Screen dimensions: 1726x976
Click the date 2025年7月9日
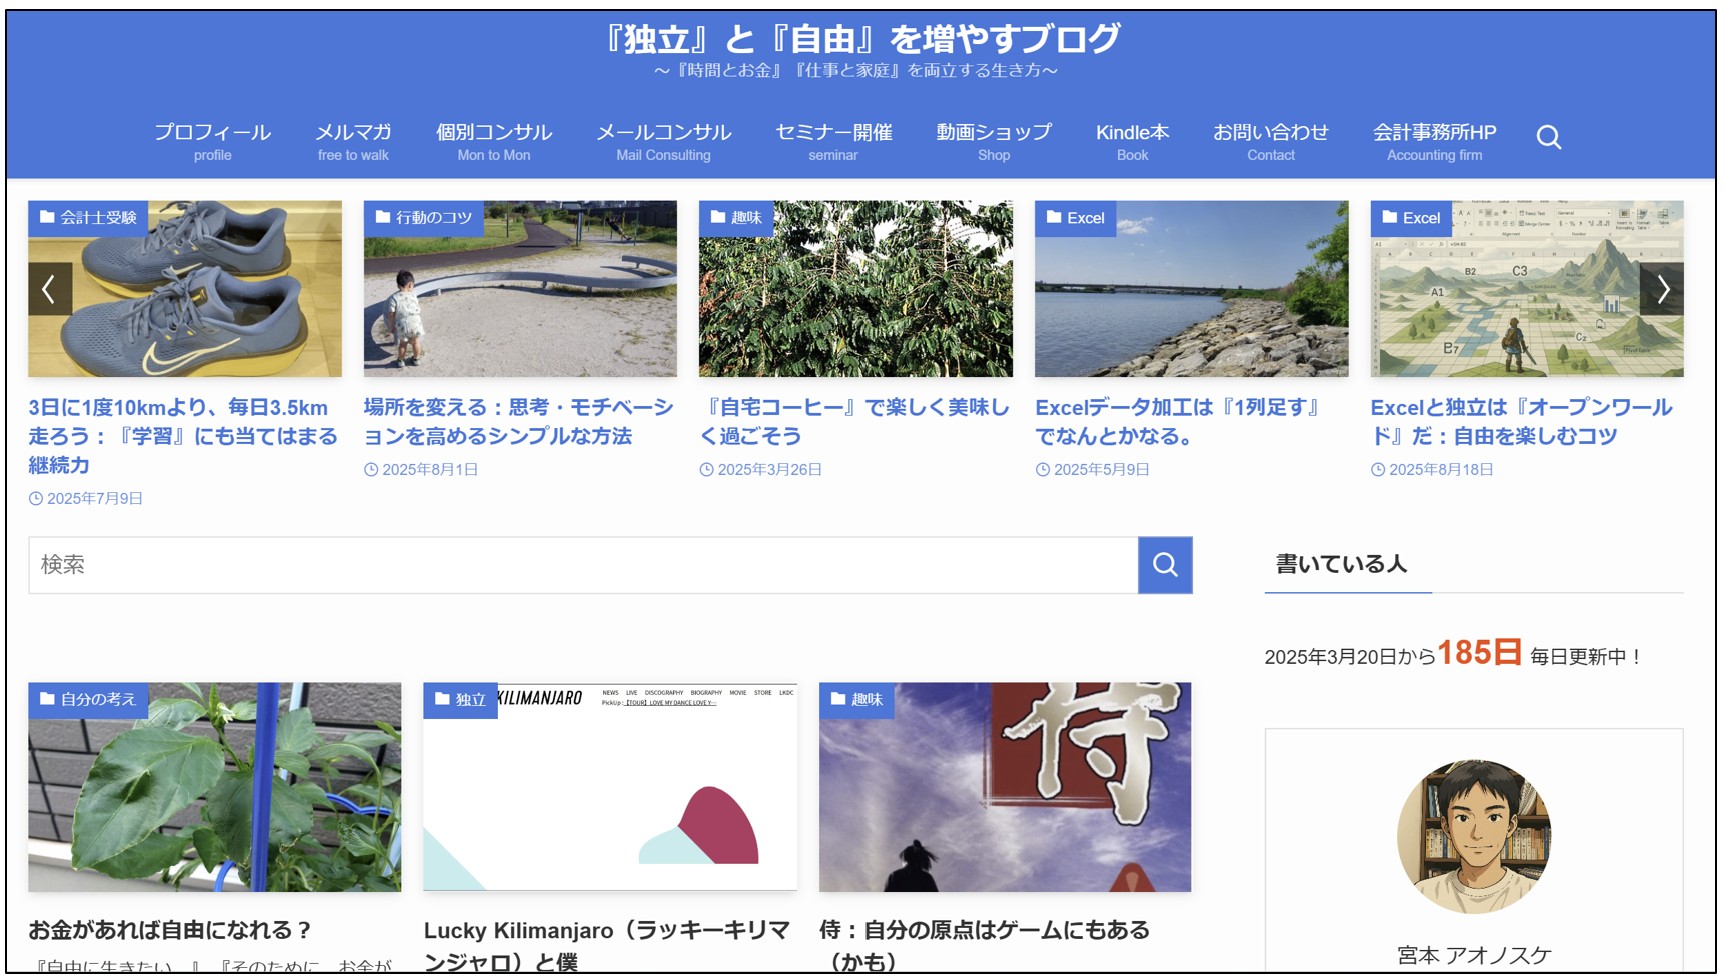tap(94, 498)
